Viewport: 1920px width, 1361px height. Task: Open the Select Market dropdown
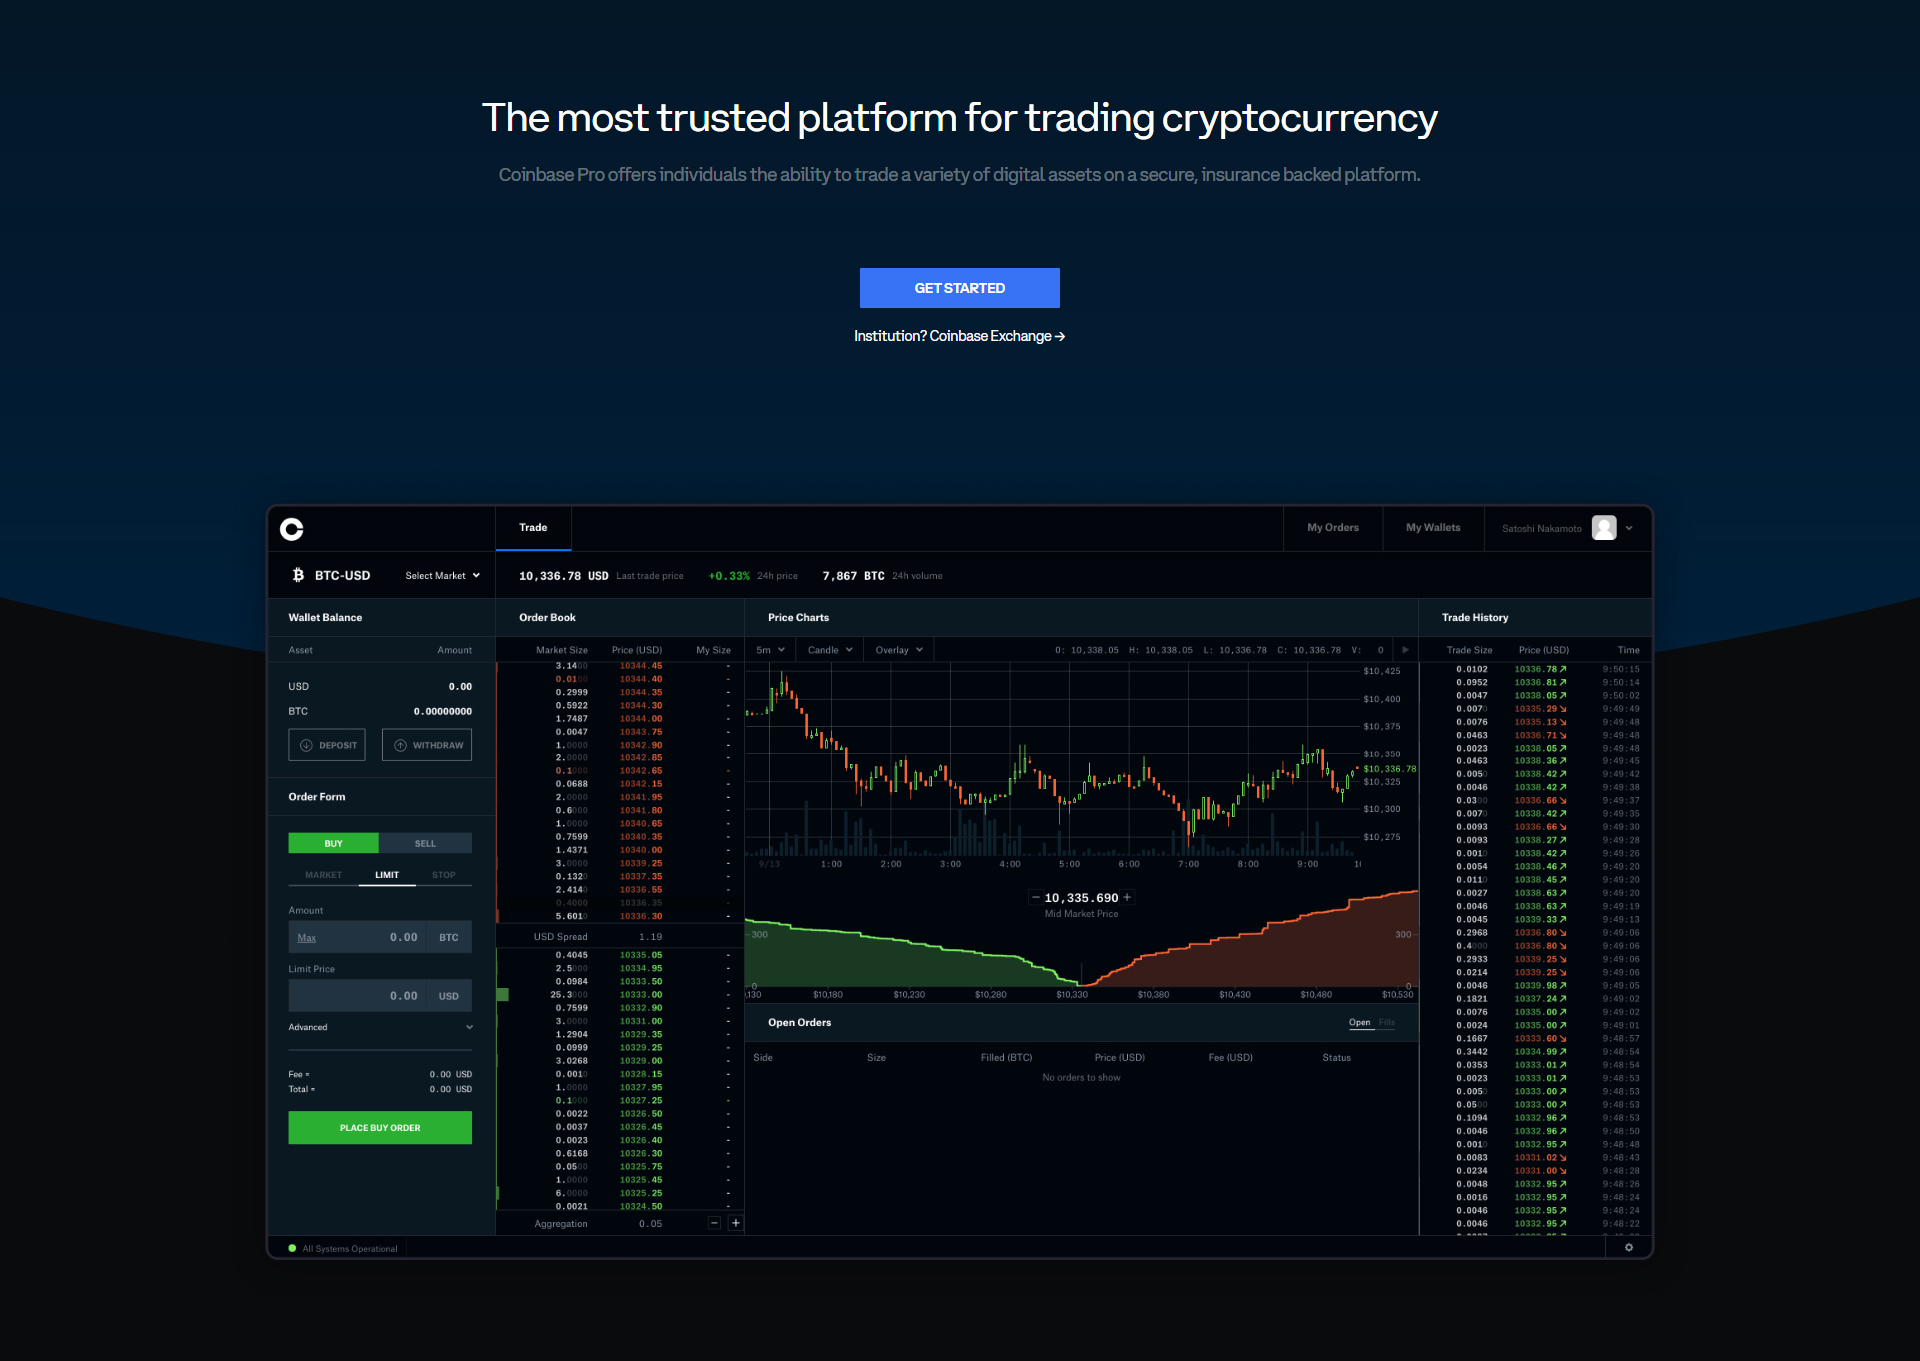tap(442, 576)
